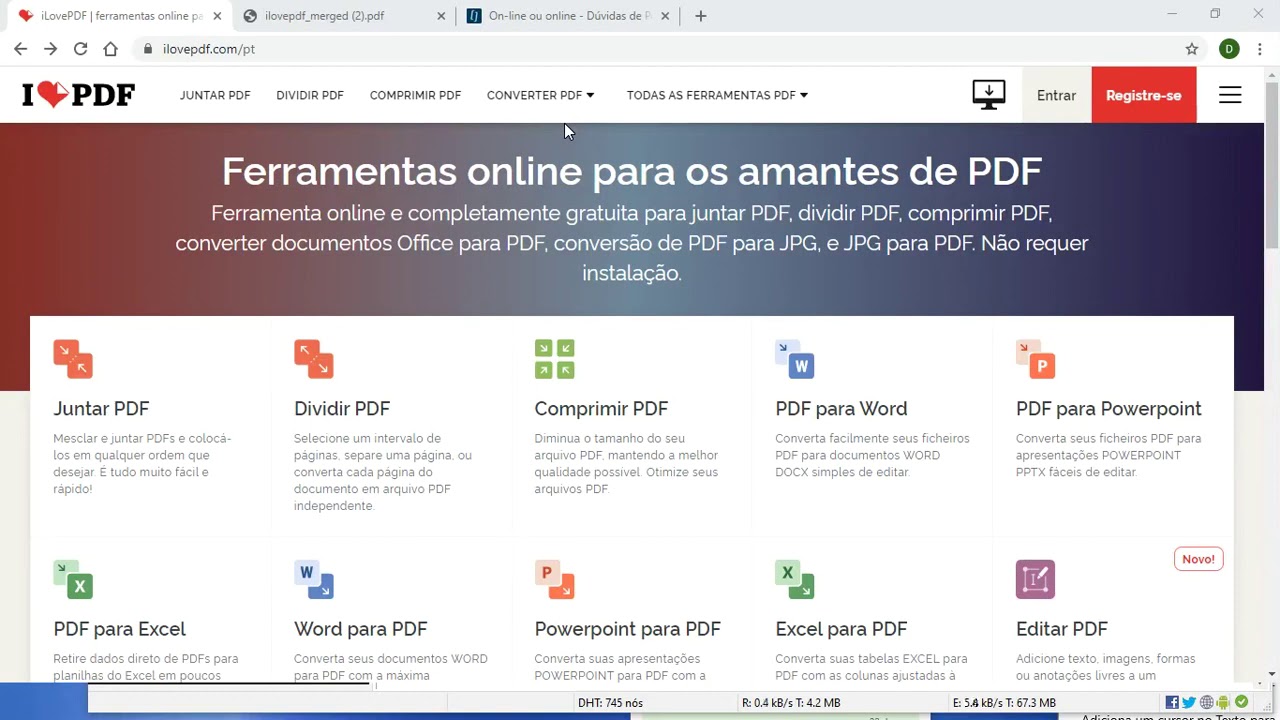Click the green checkmark status icon
Image resolution: width=1280 pixels, height=720 pixels.
coord(1241,702)
